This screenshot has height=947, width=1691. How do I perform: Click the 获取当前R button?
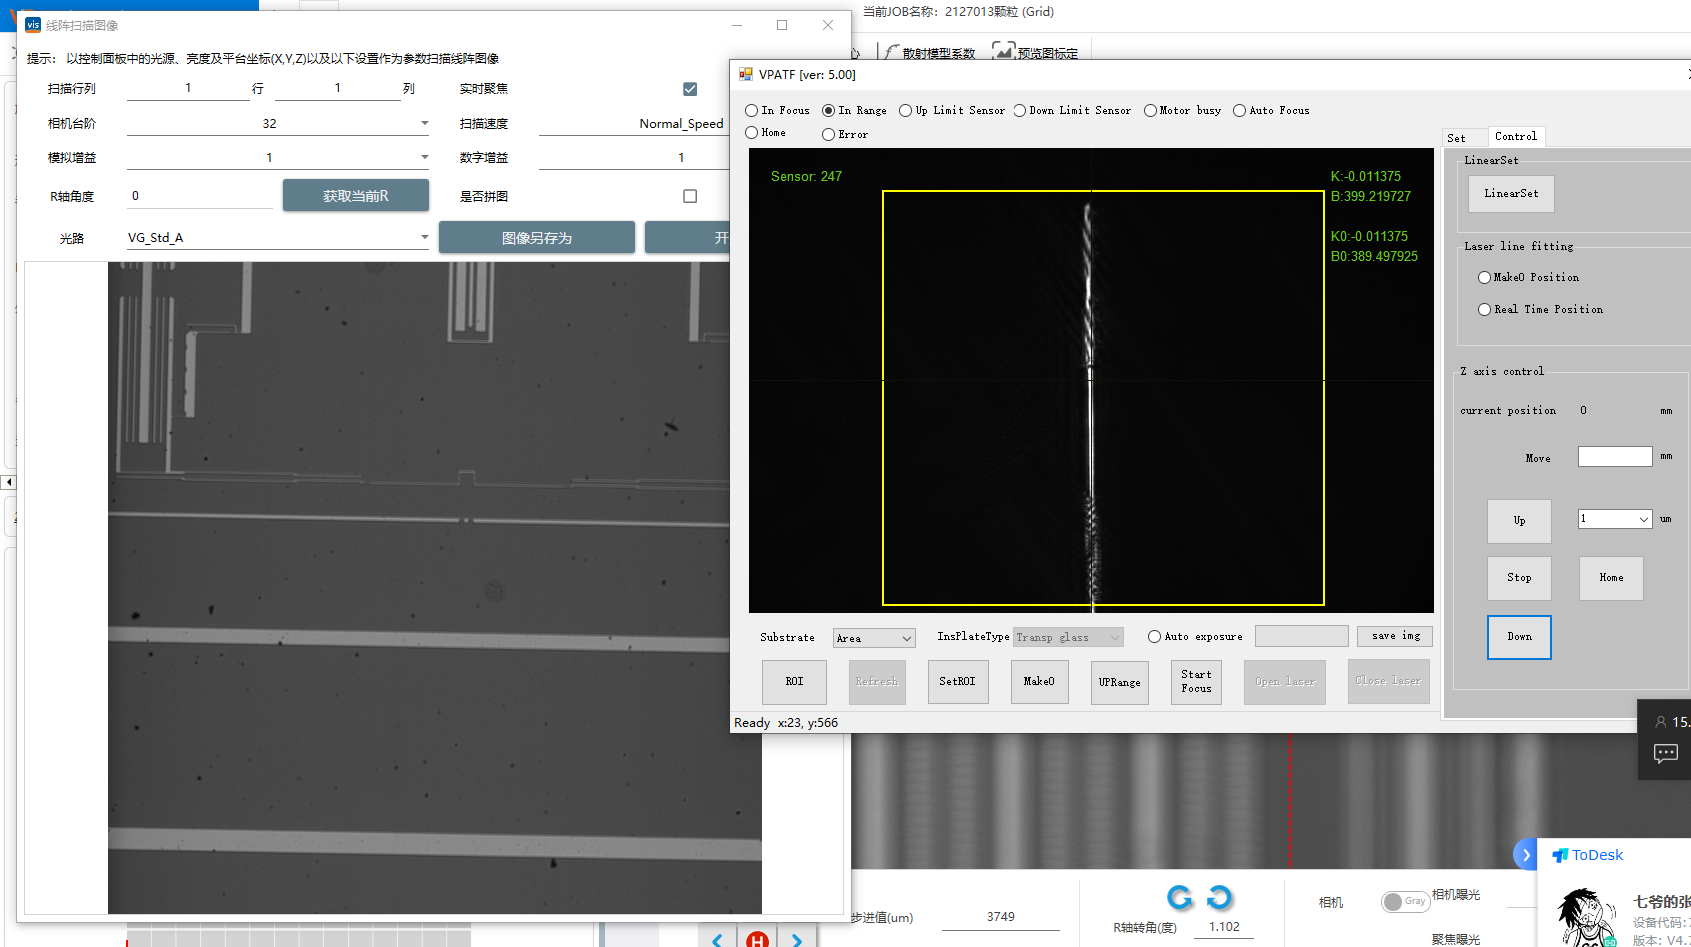(355, 196)
